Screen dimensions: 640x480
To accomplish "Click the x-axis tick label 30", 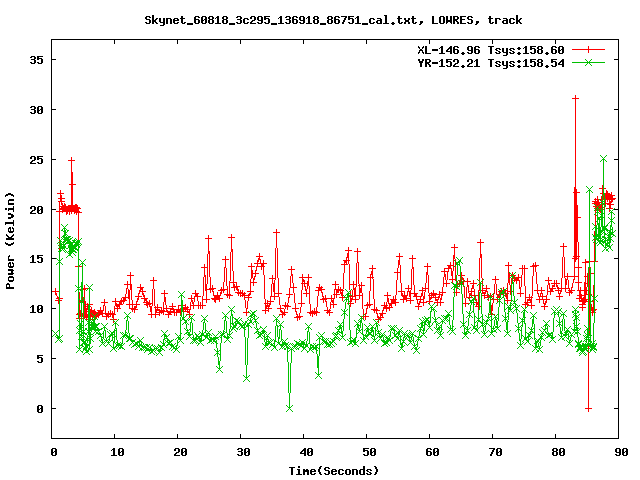I will (243, 452).
